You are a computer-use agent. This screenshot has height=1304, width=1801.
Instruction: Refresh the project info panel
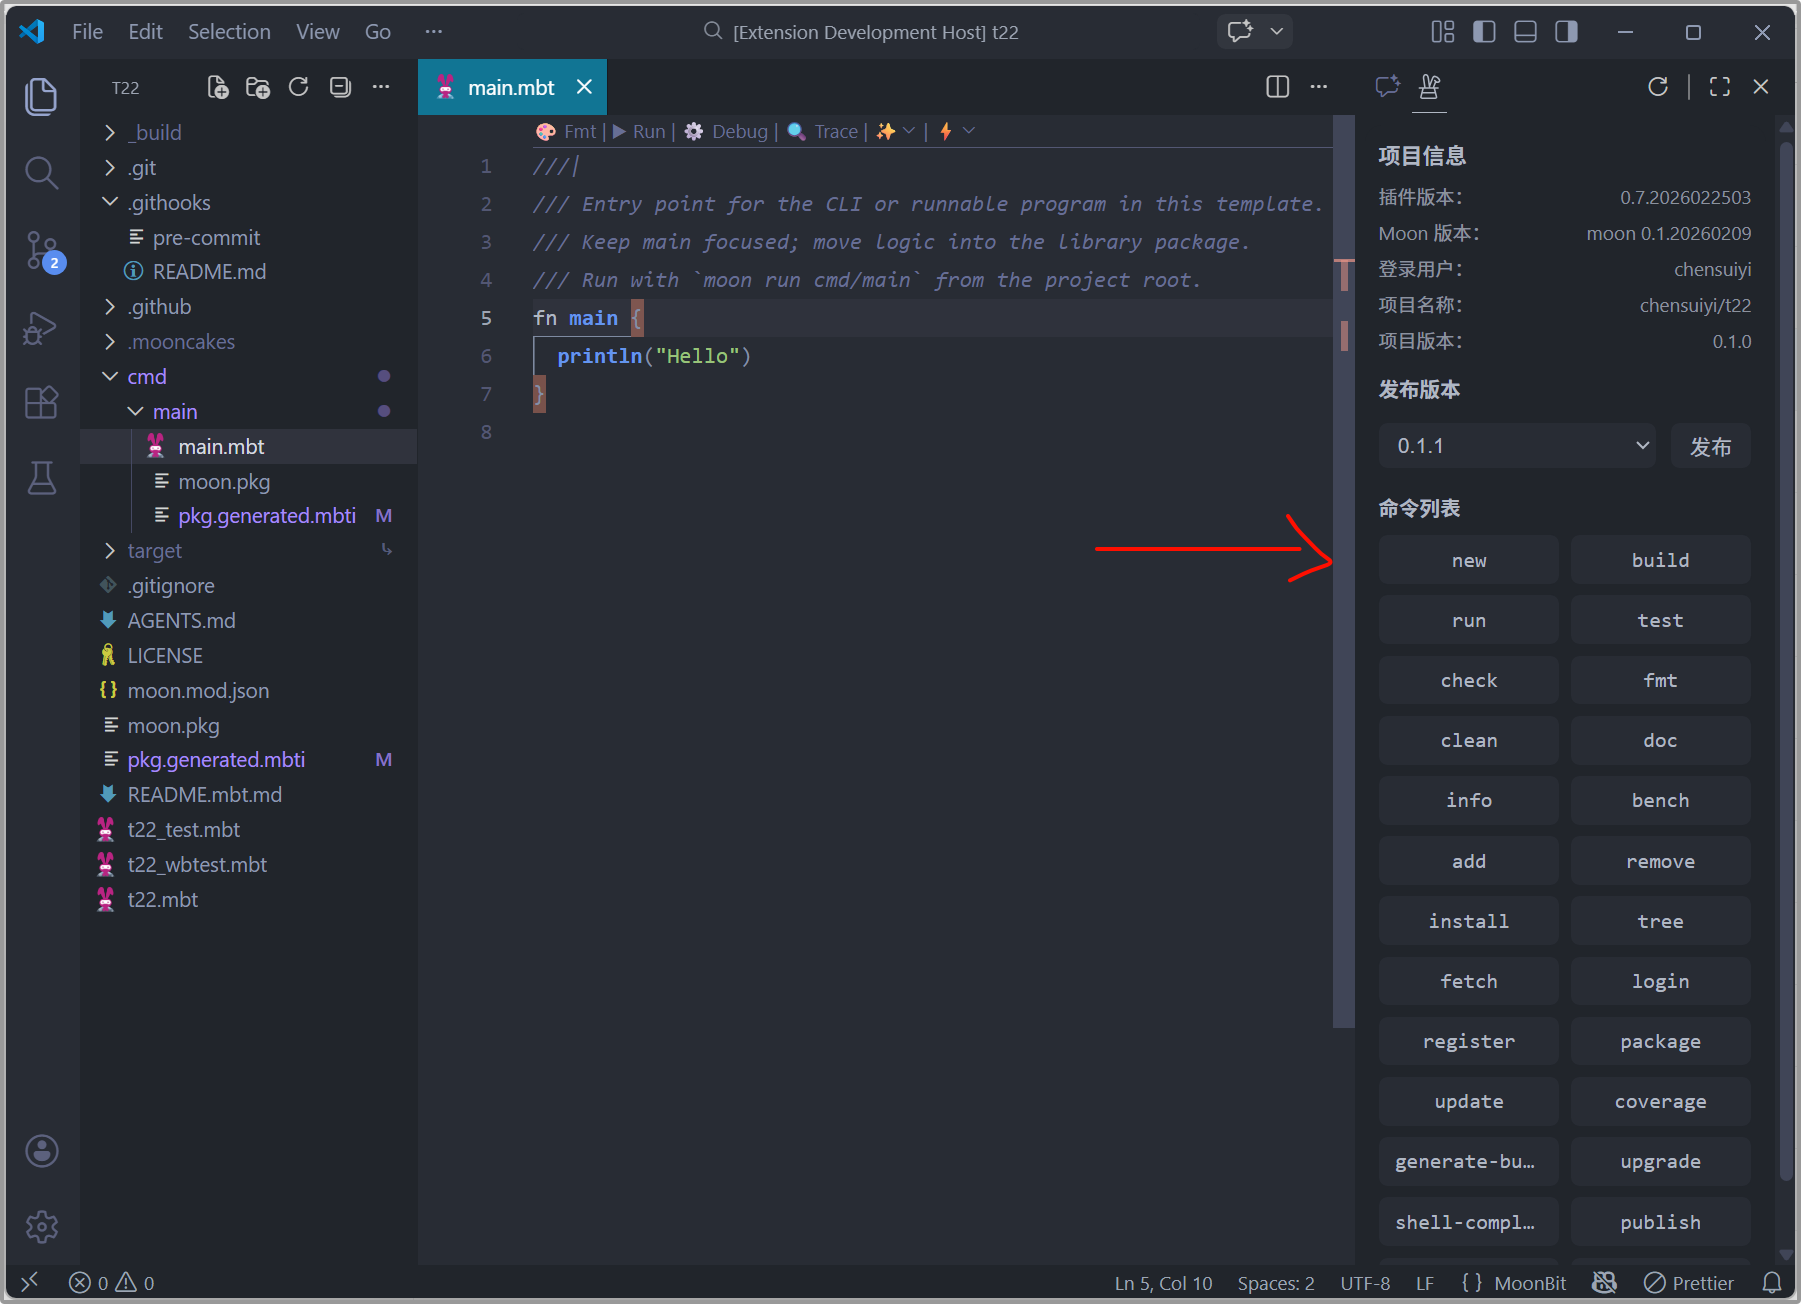pyautogui.click(x=1658, y=87)
